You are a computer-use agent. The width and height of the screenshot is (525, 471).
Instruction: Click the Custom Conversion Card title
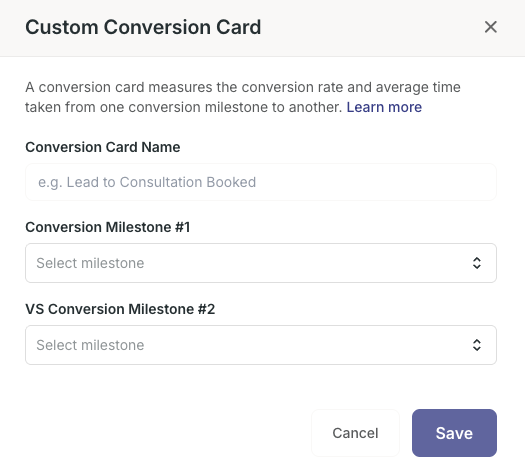coord(143,27)
